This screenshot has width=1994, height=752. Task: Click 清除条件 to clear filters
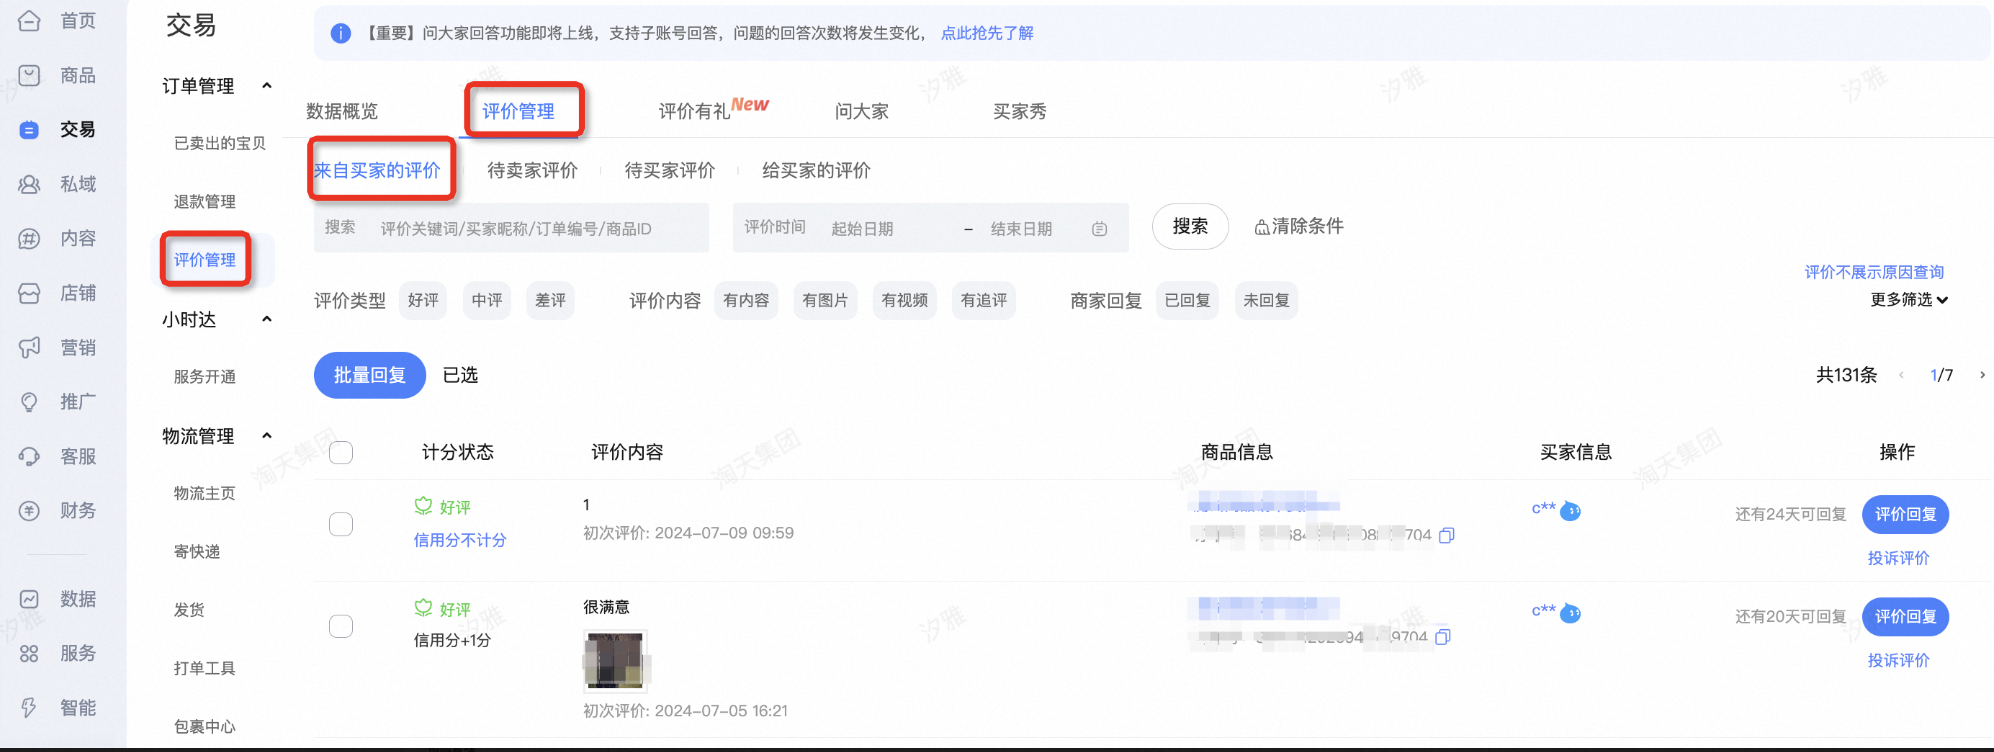(1299, 226)
